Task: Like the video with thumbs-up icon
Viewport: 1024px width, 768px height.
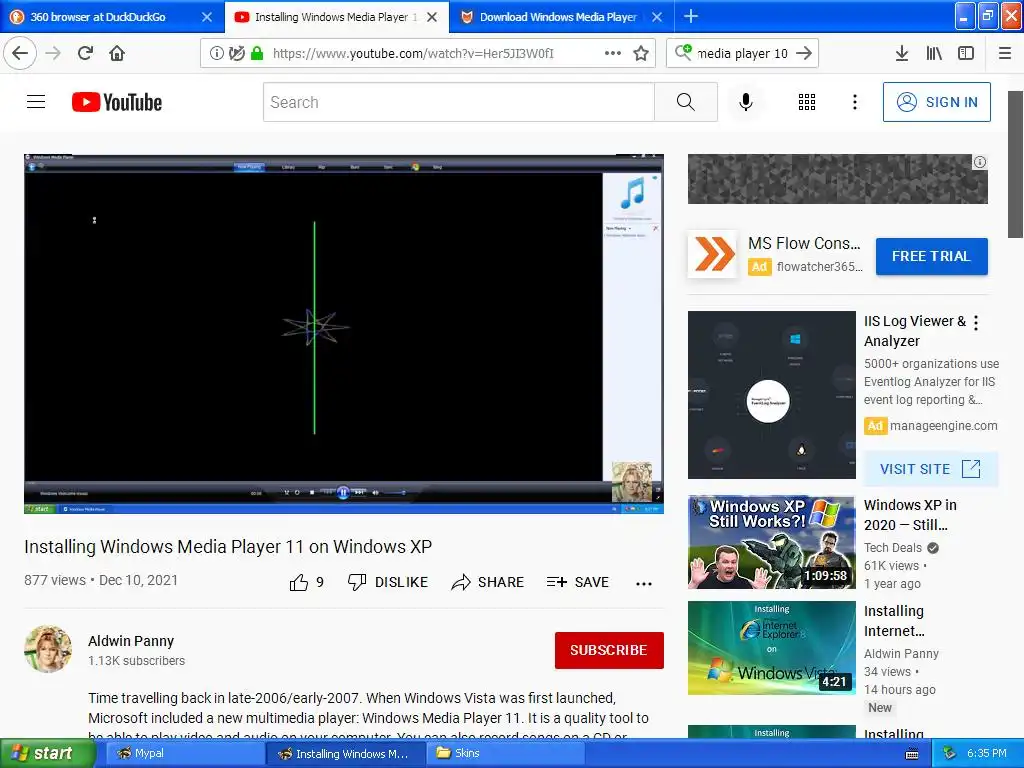Action: click(x=299, y=582)
